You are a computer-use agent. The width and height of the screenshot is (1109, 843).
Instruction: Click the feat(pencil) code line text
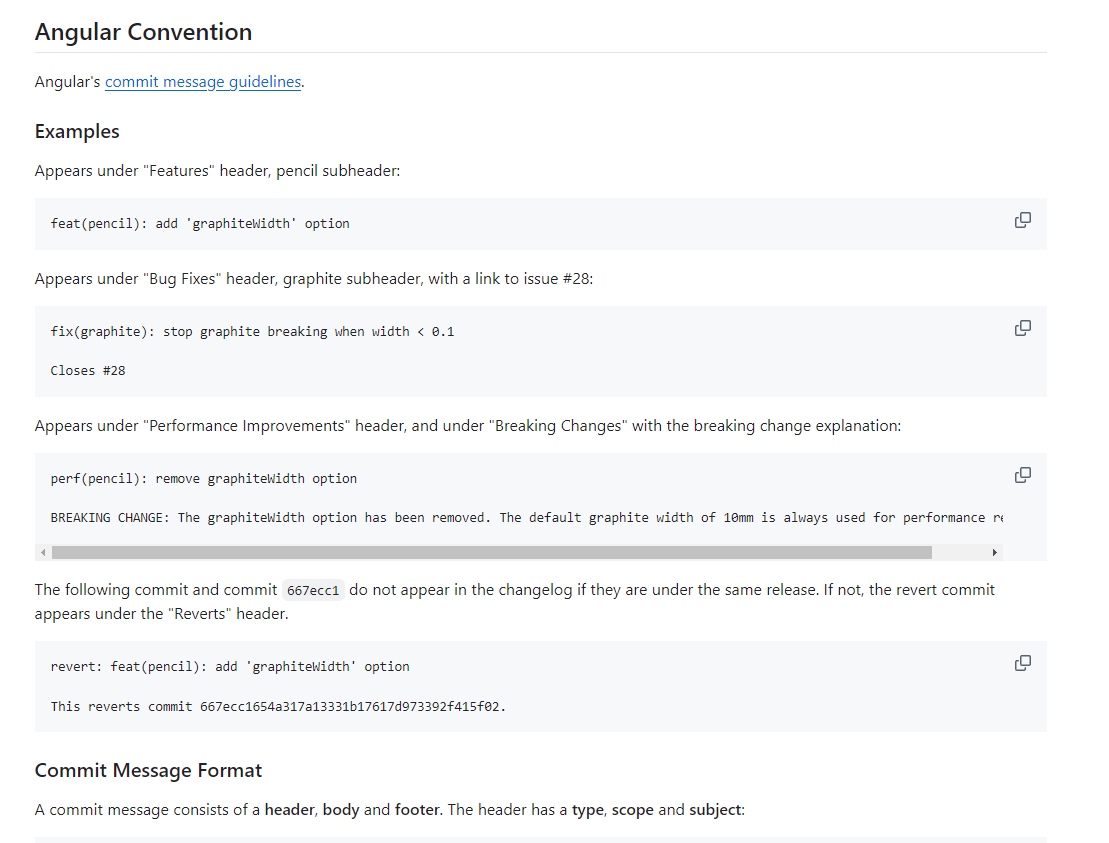click(200, 223)
